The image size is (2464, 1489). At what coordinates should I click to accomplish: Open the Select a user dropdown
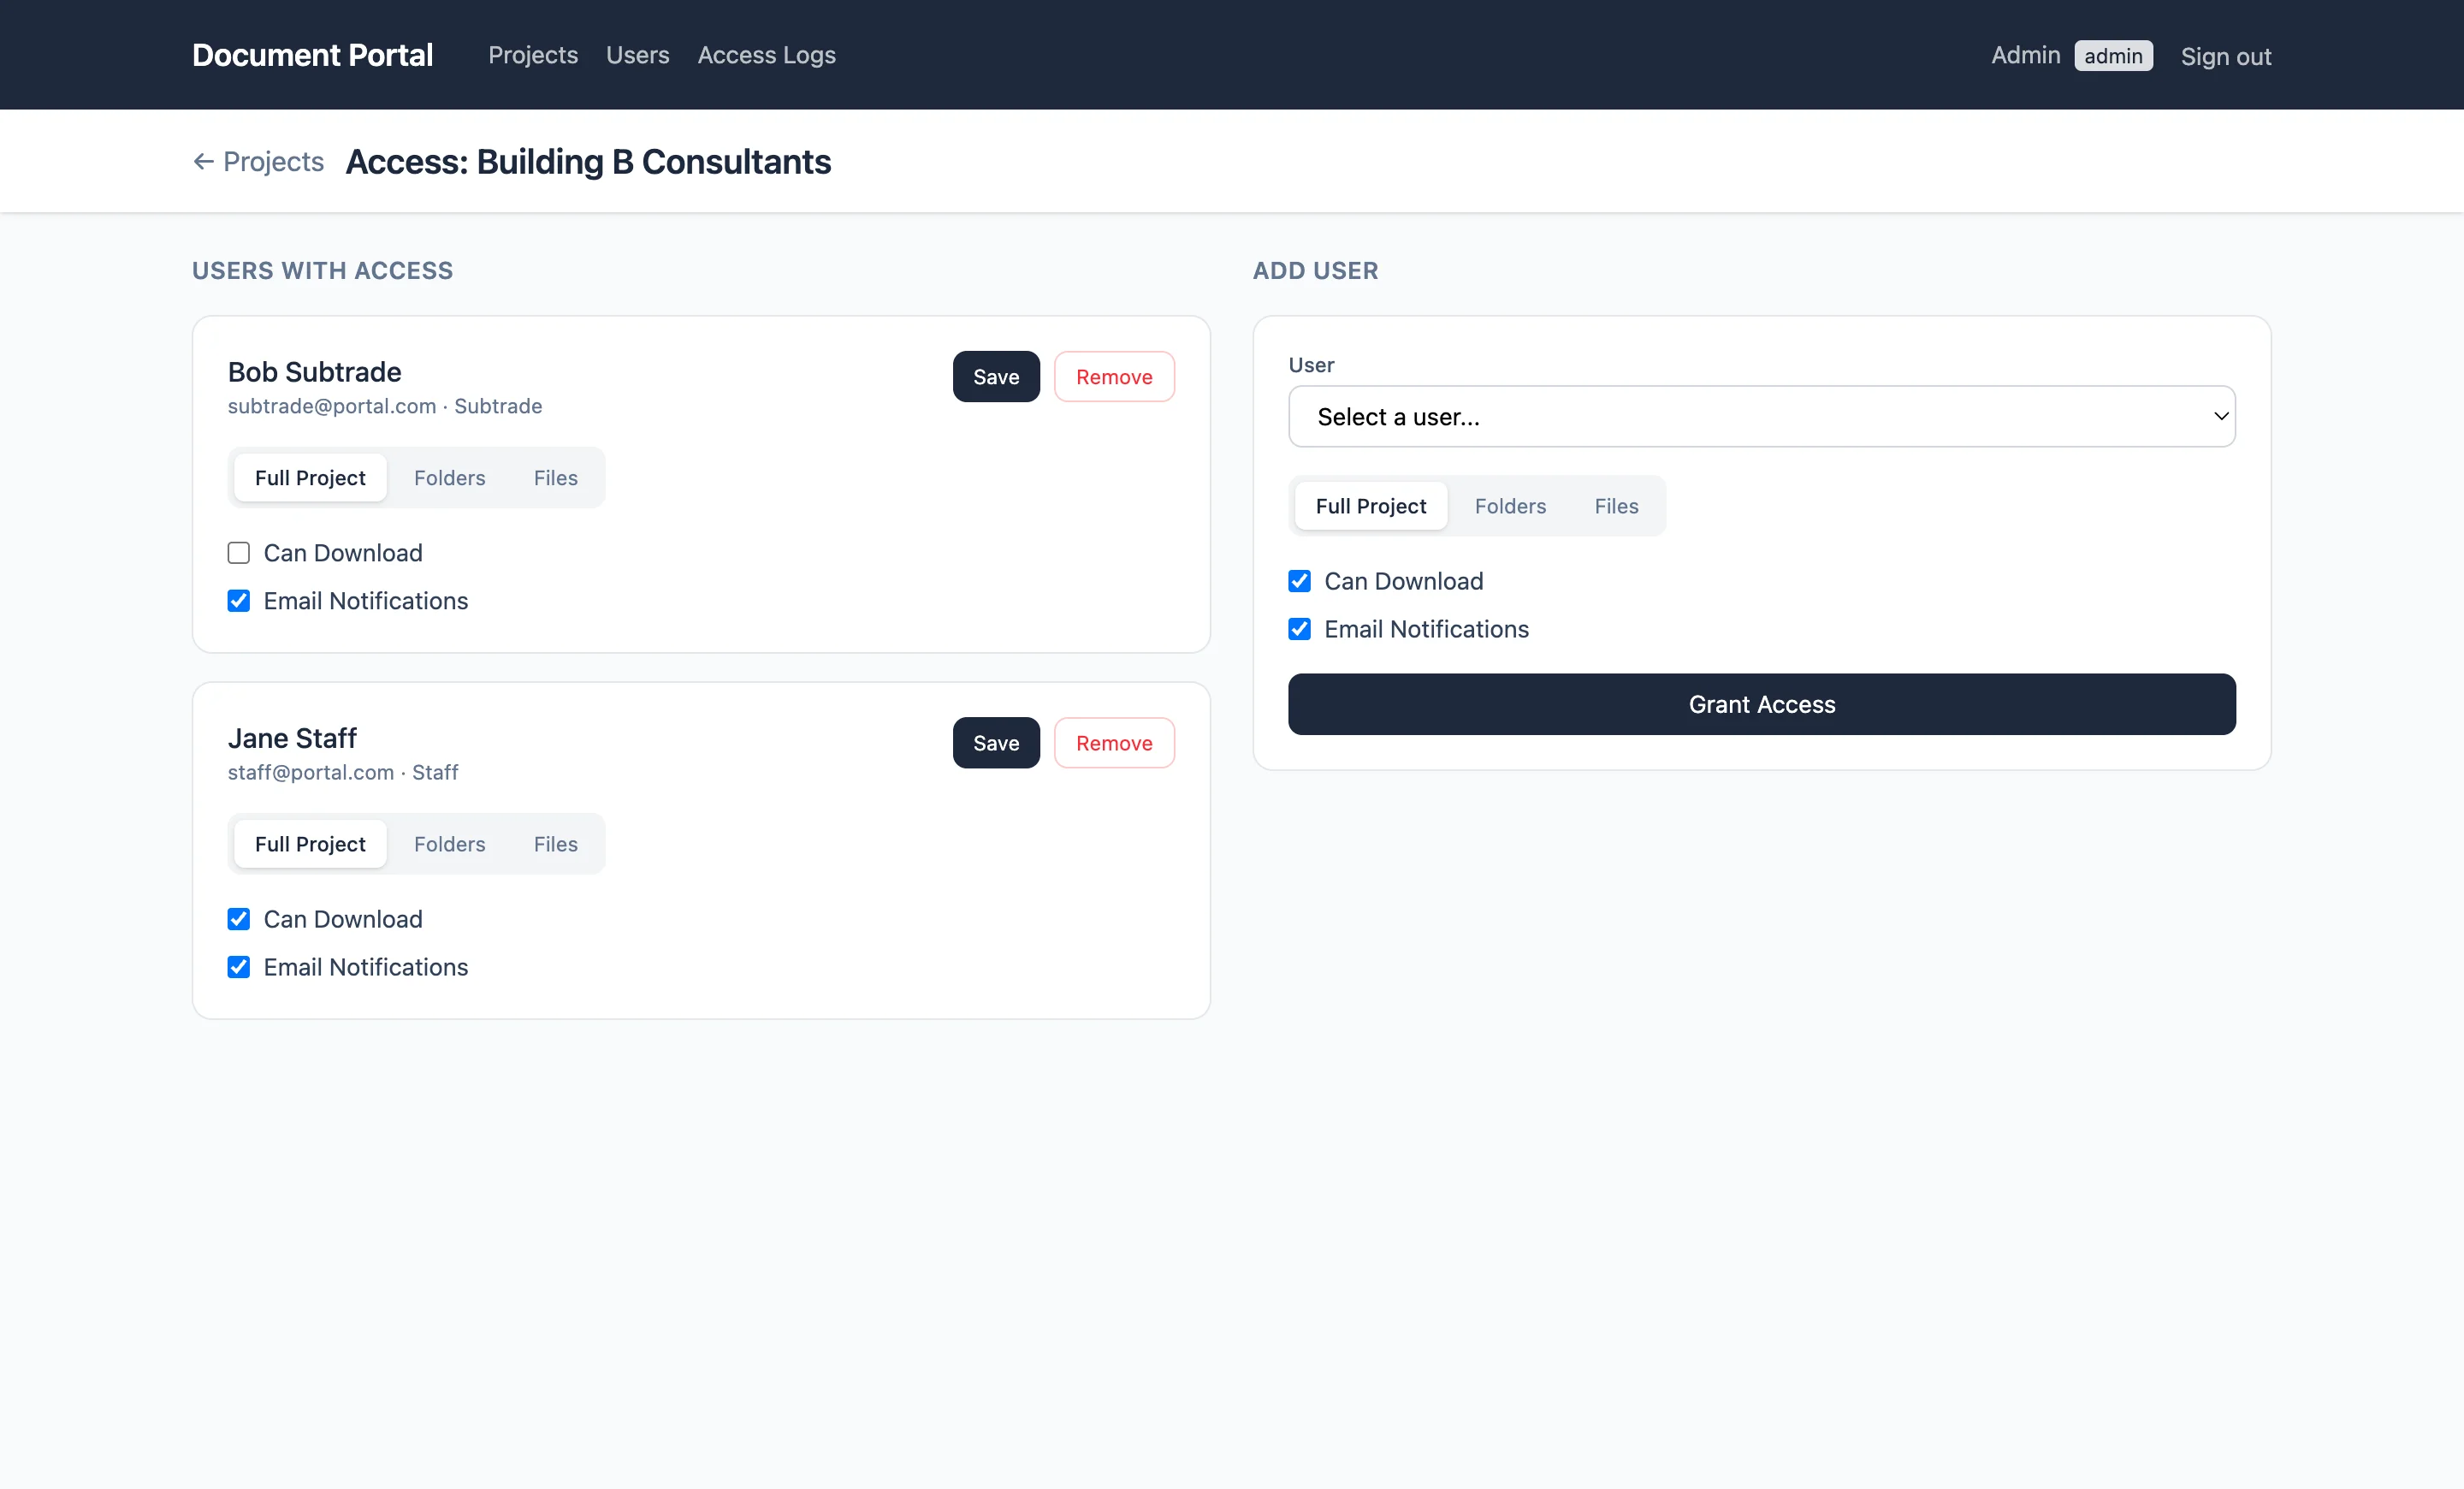(1760, 416)
